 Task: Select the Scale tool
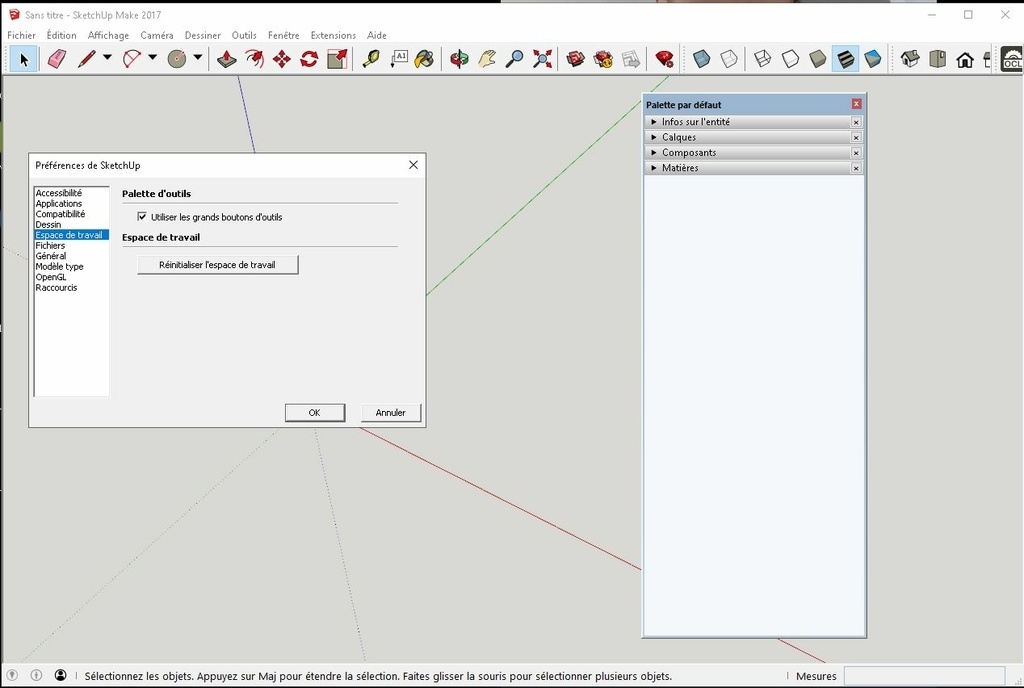pyautogui.click(x=337, y=59)
